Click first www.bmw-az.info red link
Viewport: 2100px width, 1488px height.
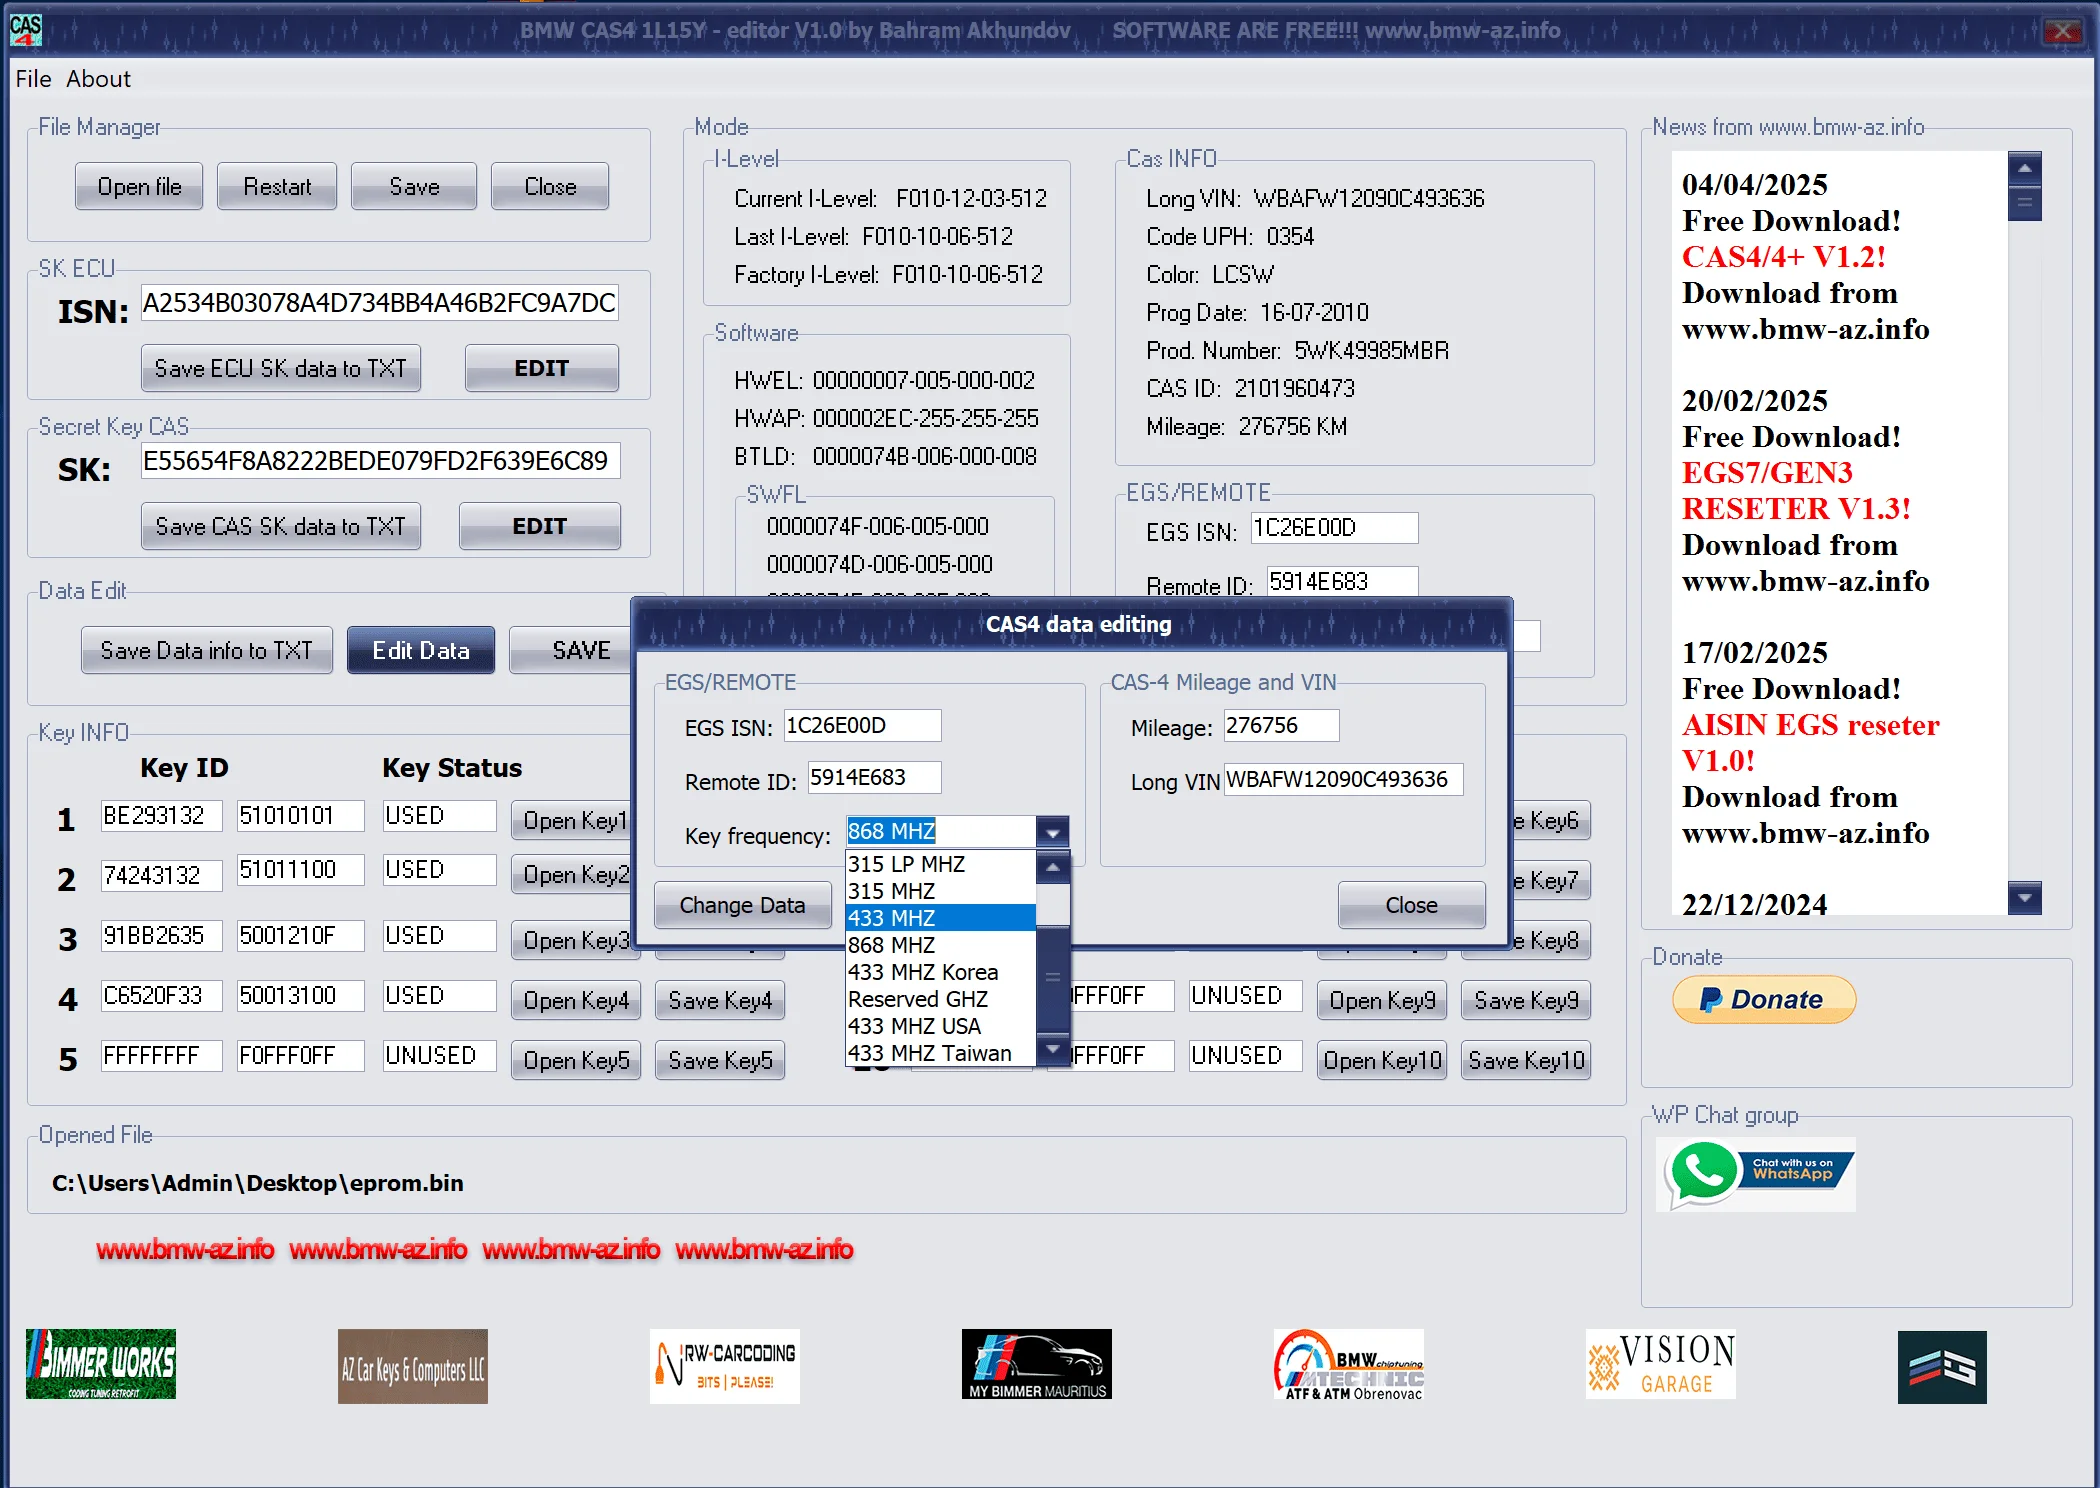(185, 1250)
